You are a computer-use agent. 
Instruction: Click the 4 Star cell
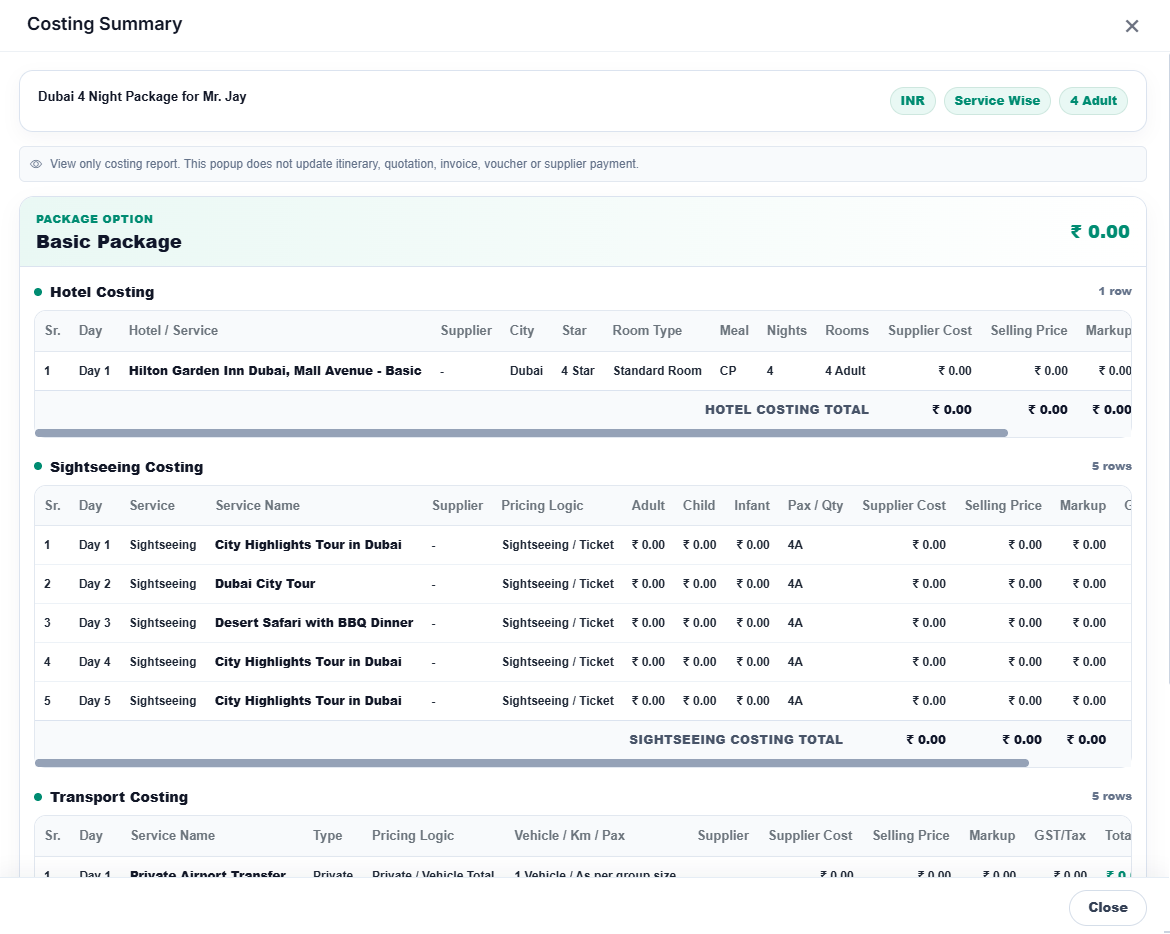[578, 371]
